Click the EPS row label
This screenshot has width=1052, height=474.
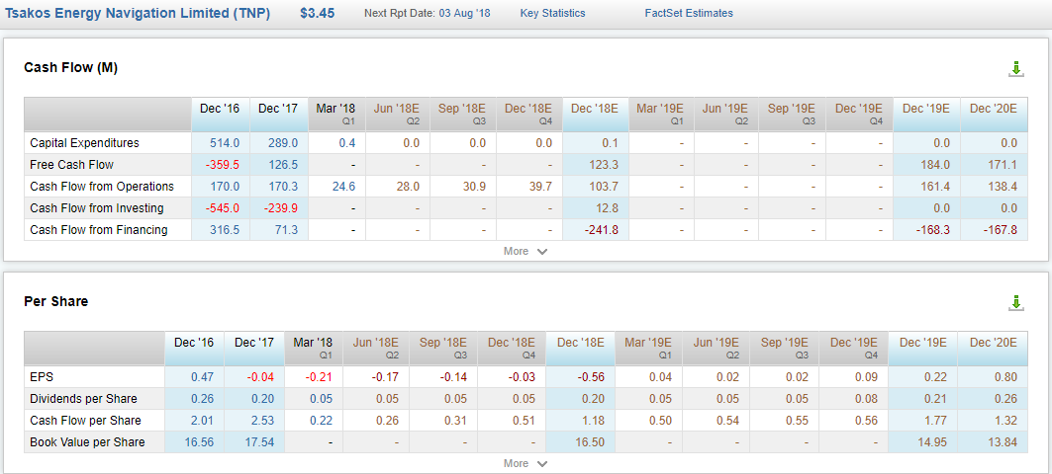click(41, 377)
